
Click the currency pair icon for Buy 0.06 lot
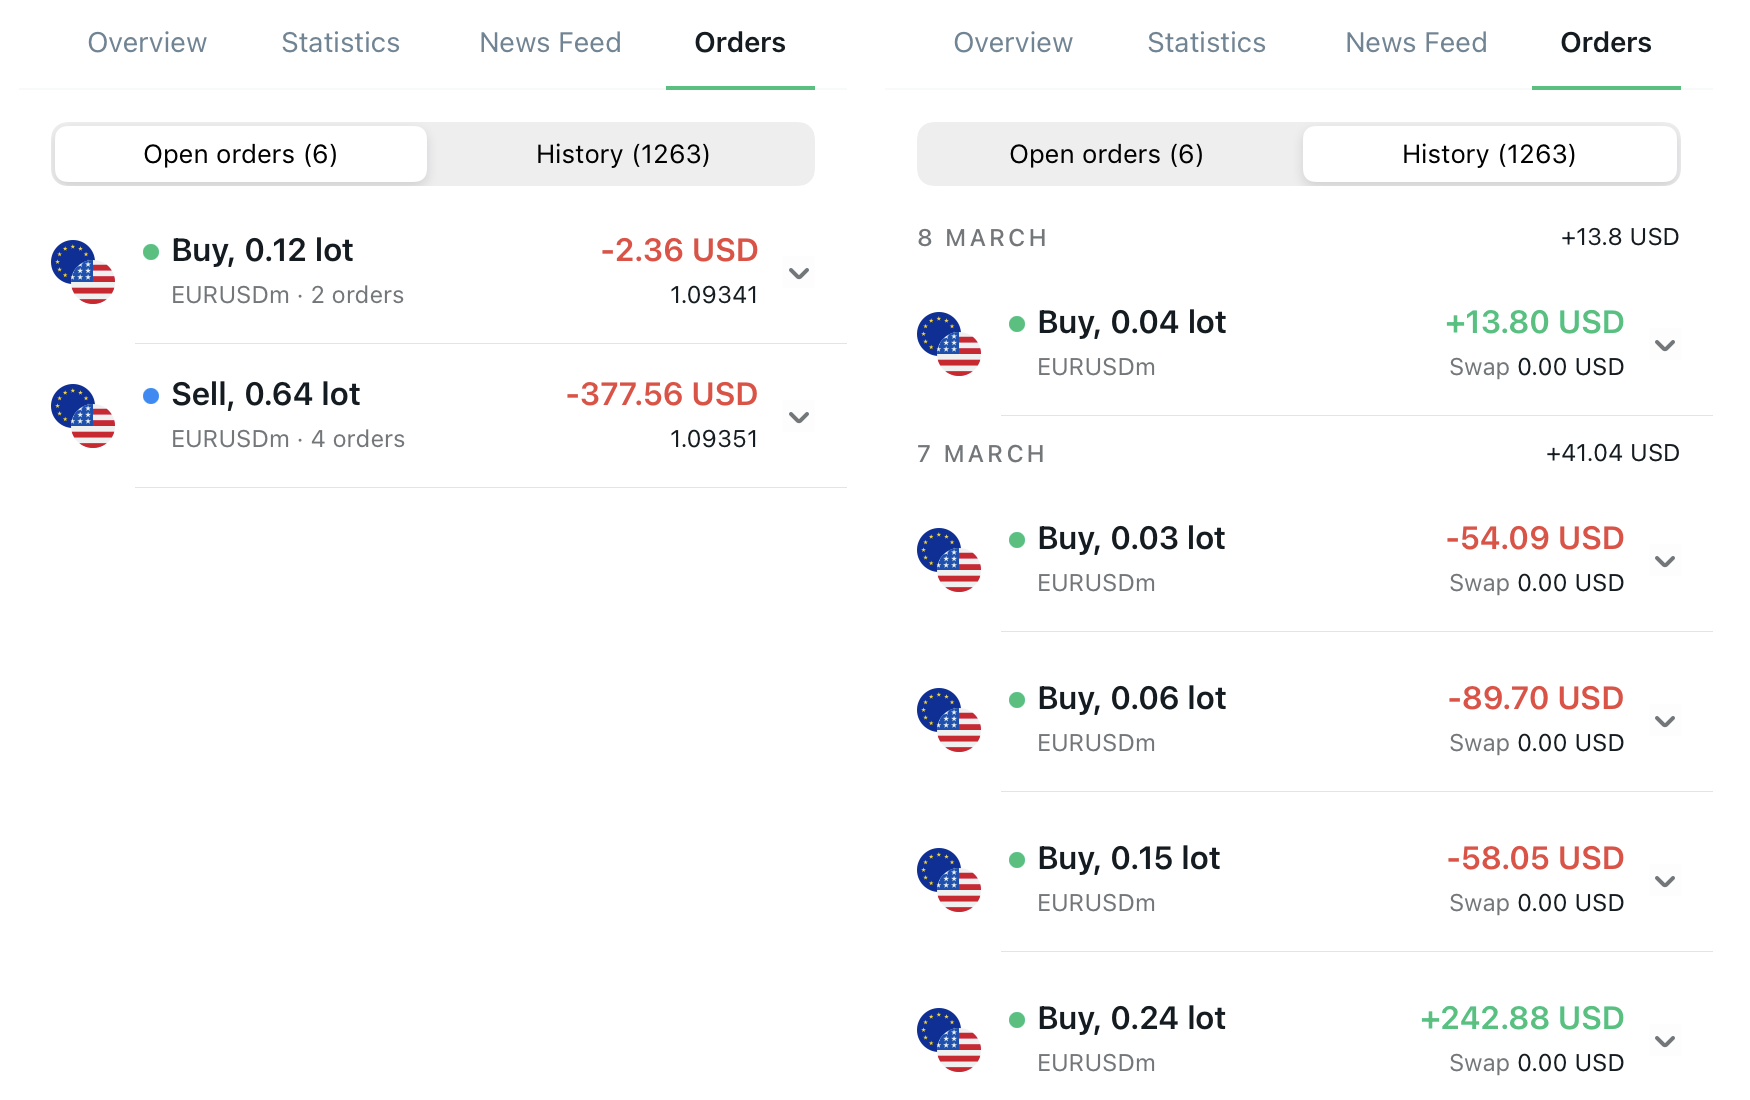pos(949,720)
